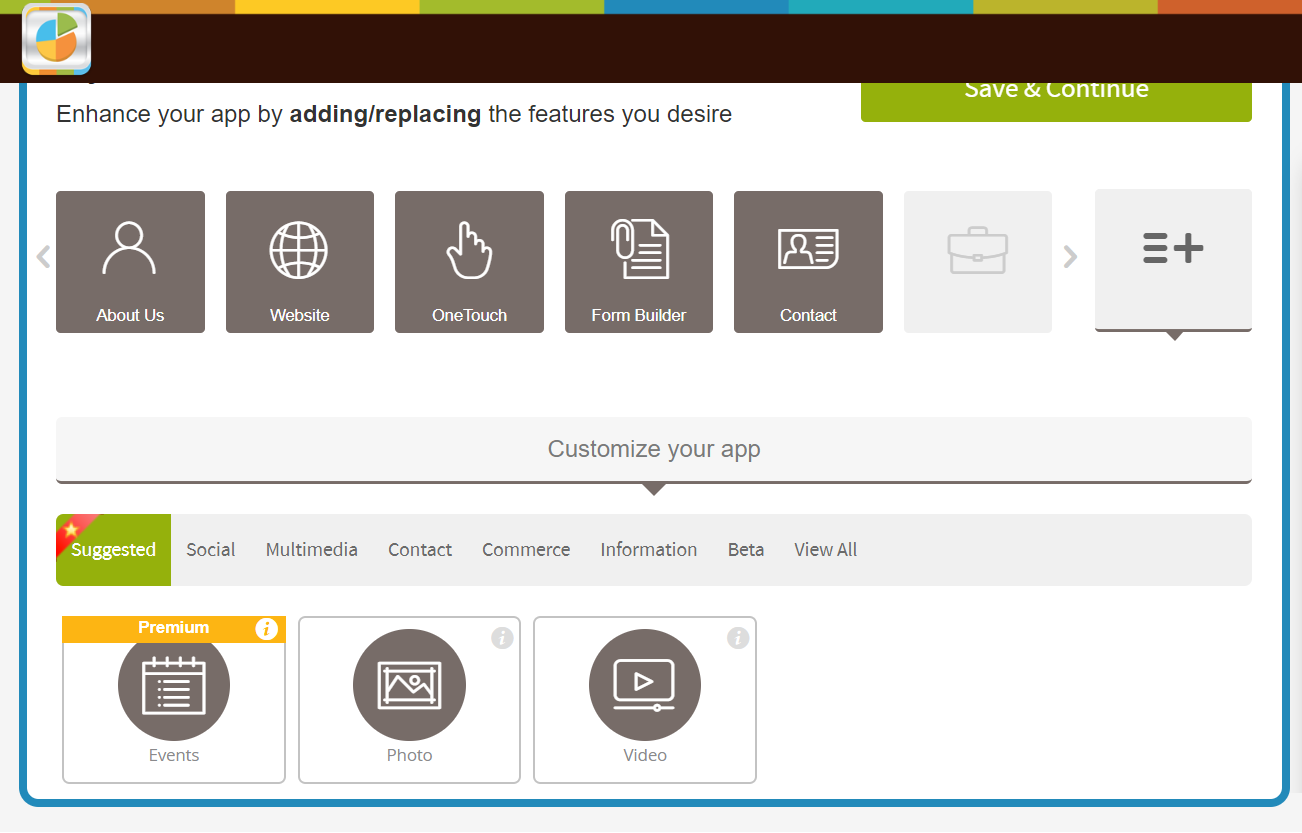The height and width of the screenshot is (833, 1302).
Task: Open the Website globe feature tile
Action: 299,262
